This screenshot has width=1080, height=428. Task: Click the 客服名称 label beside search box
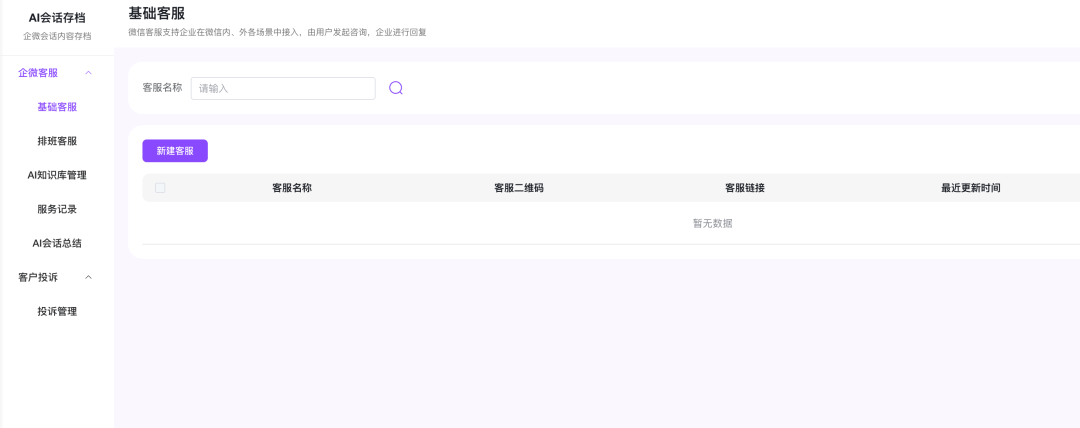[162, 88]
